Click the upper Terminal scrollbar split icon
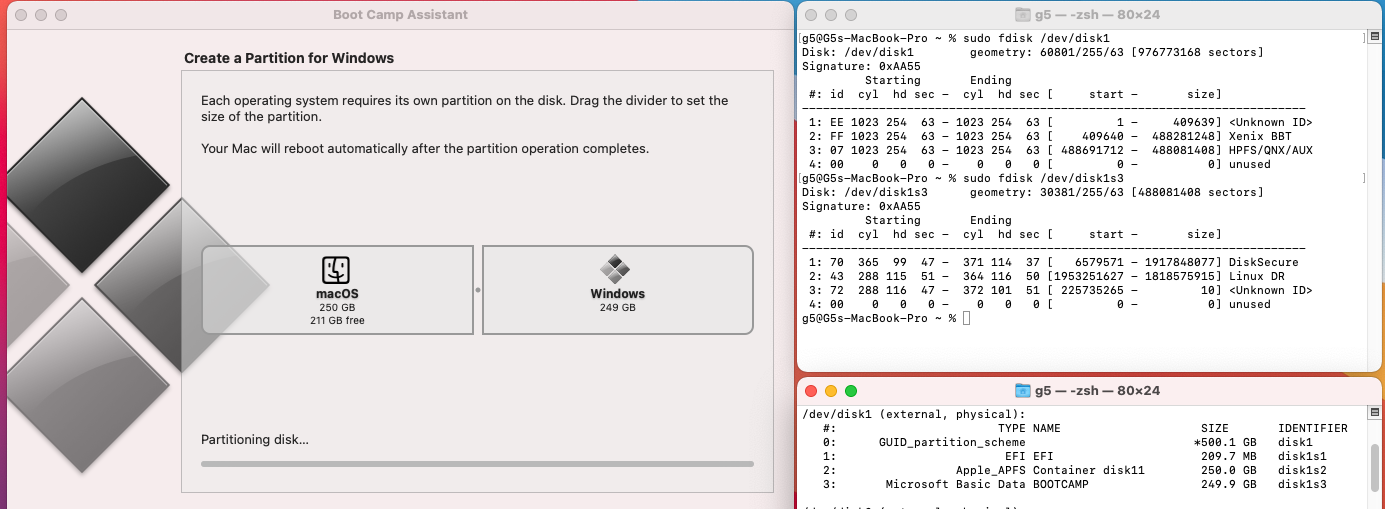 pyautogui.click(x=1374, y=37)
